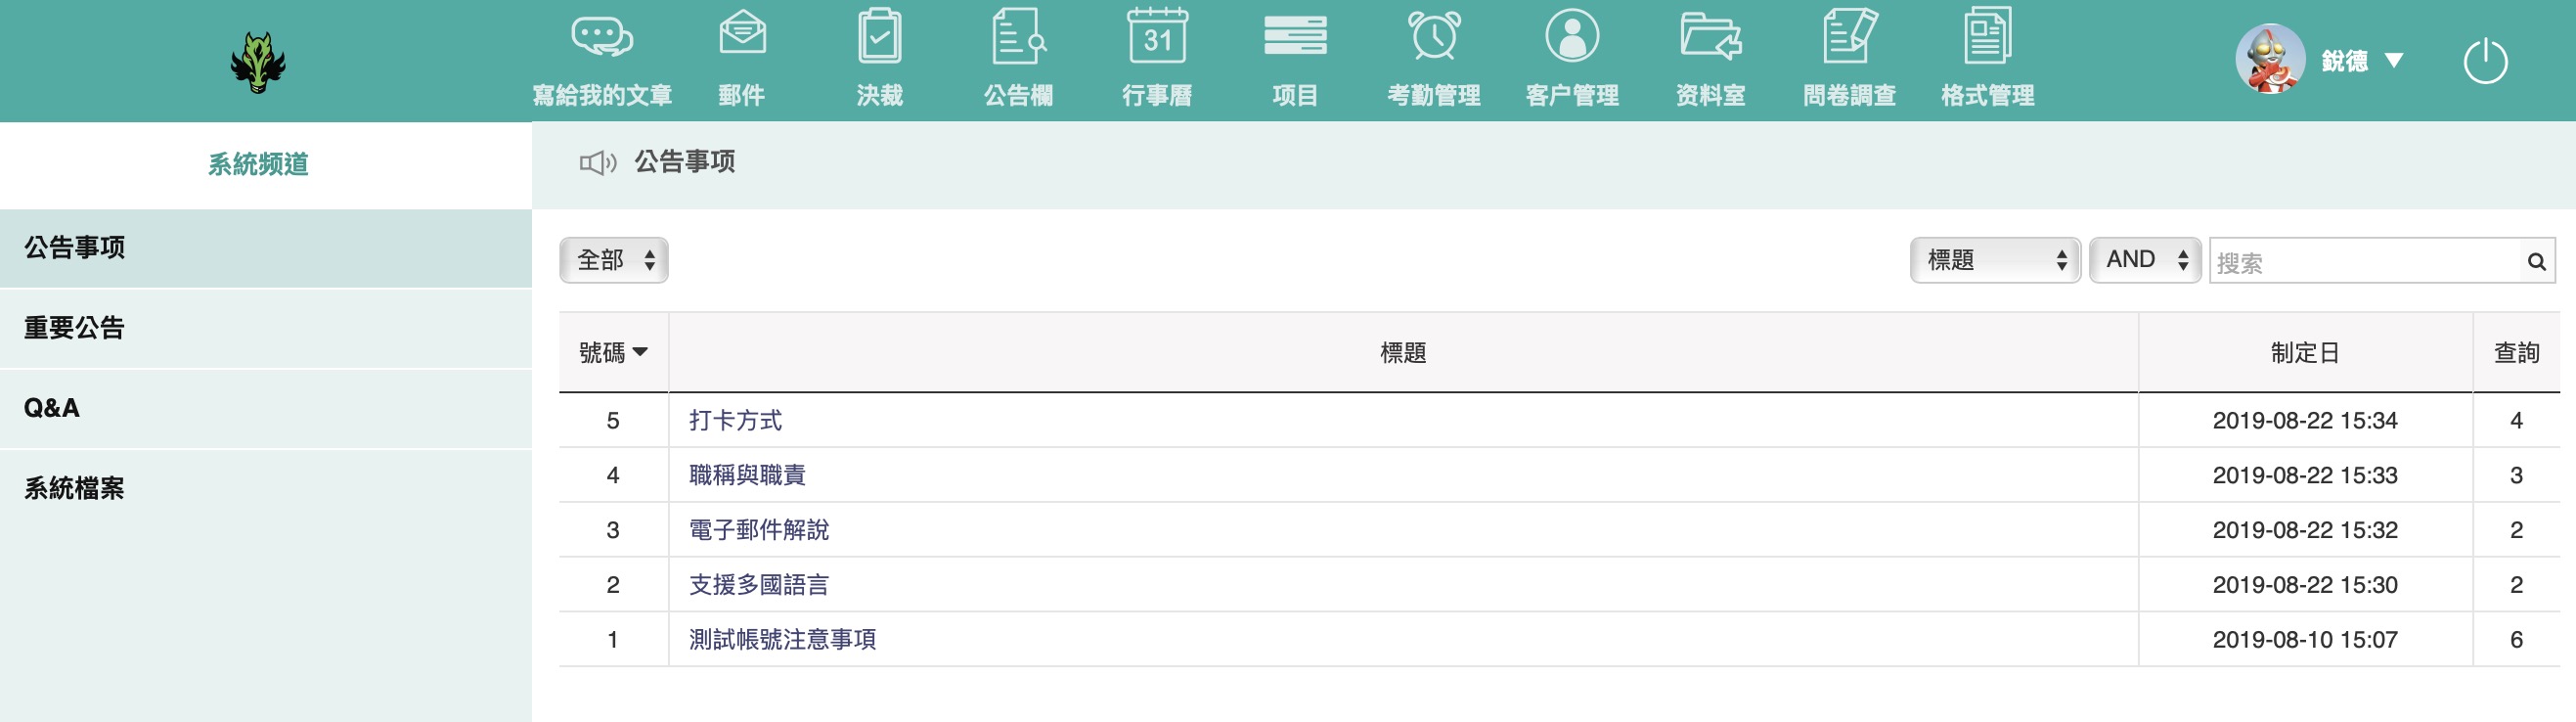
Task: Open the 行事曆 calendar icon
Action: pos(1157,36)
